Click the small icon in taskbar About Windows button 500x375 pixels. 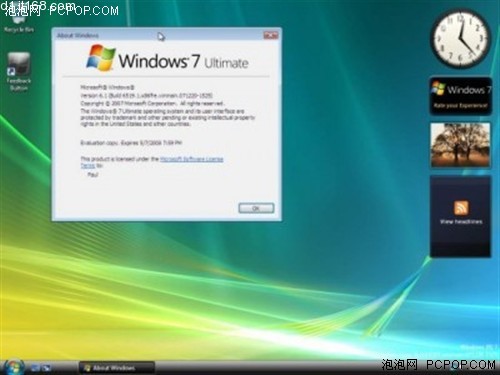(x=87, y=368)
